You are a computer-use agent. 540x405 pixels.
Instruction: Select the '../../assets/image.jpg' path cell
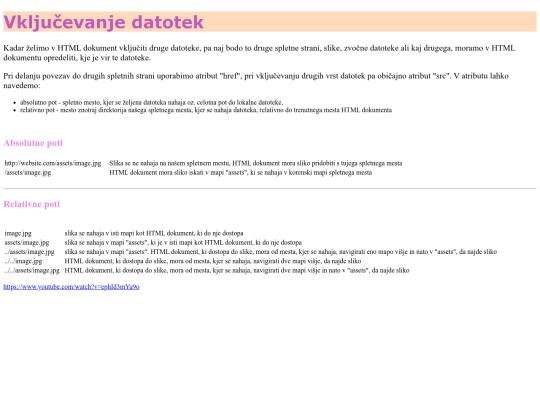coord(32,270)
